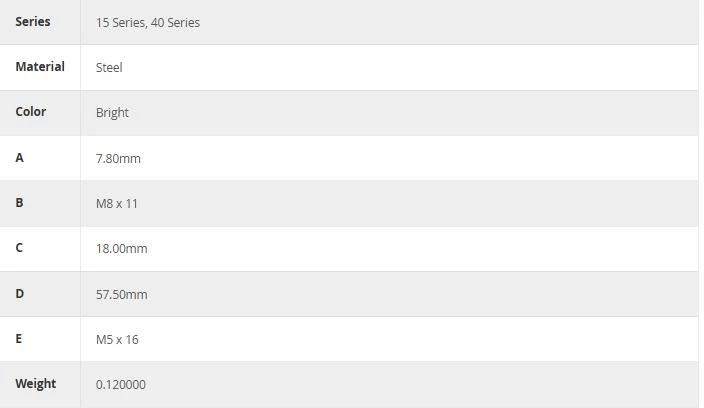Screen dimensions: 704x408
Task: Click the dimension E label
Action: (x=18, y=338)
